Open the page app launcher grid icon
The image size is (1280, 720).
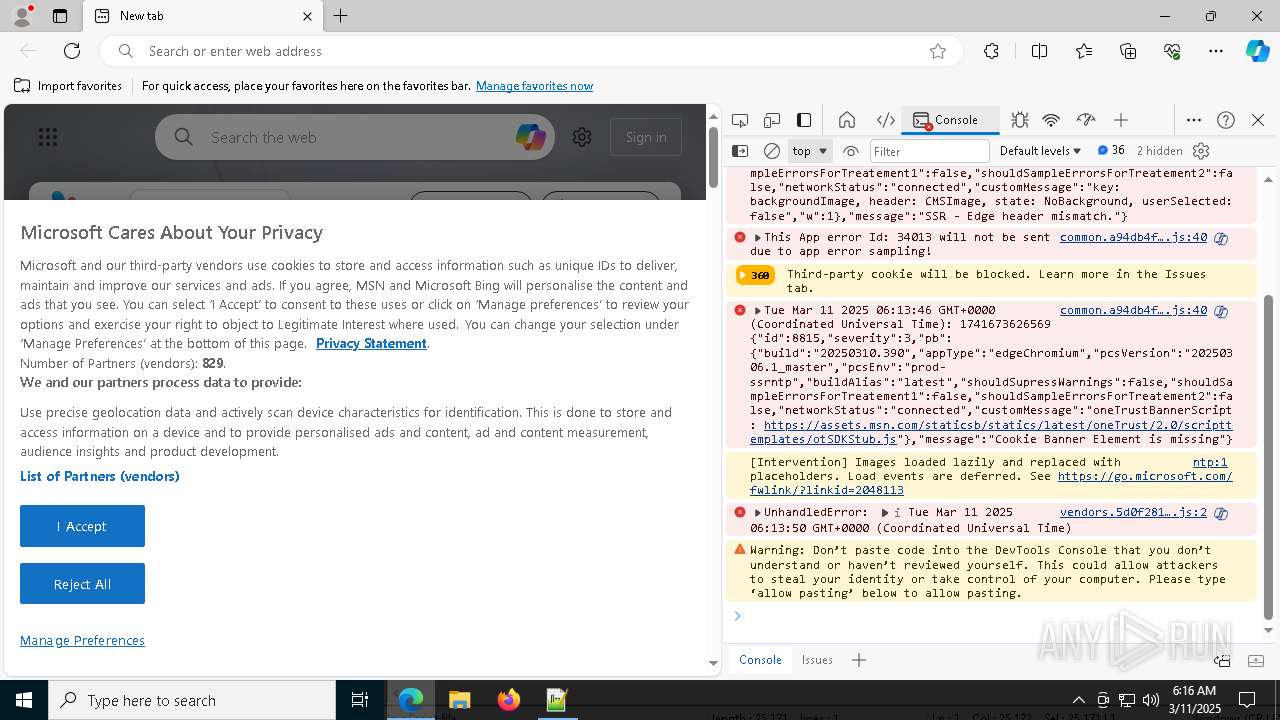click(47, 137)
